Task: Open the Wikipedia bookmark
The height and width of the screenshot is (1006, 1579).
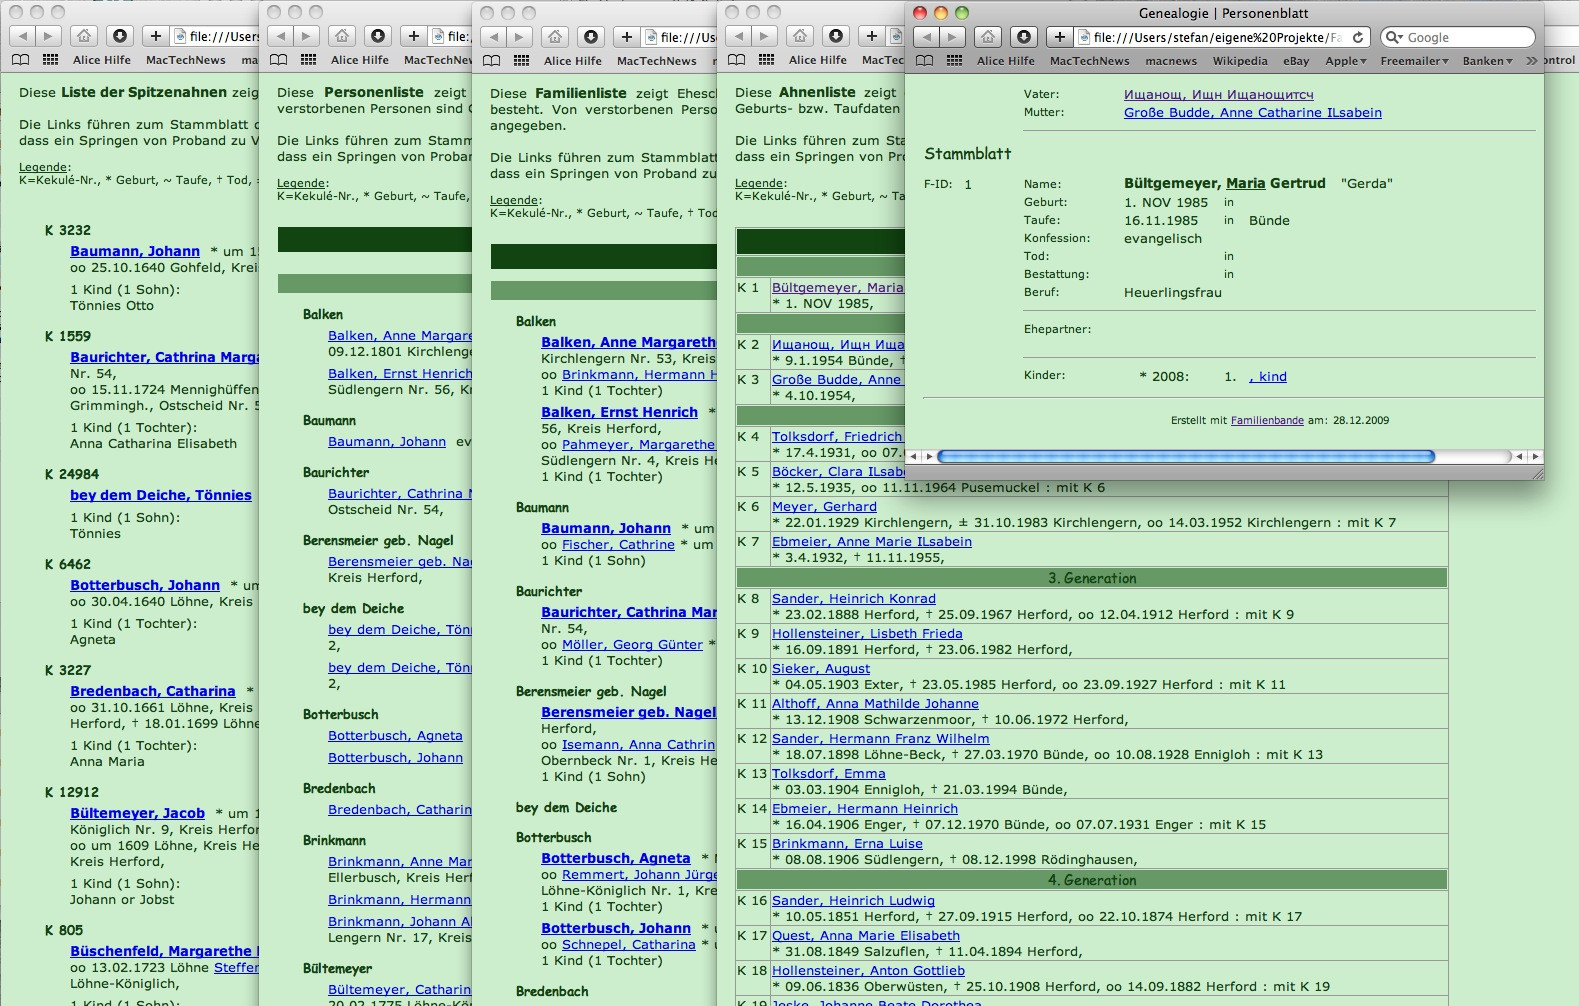Action: coord(1239,61)
